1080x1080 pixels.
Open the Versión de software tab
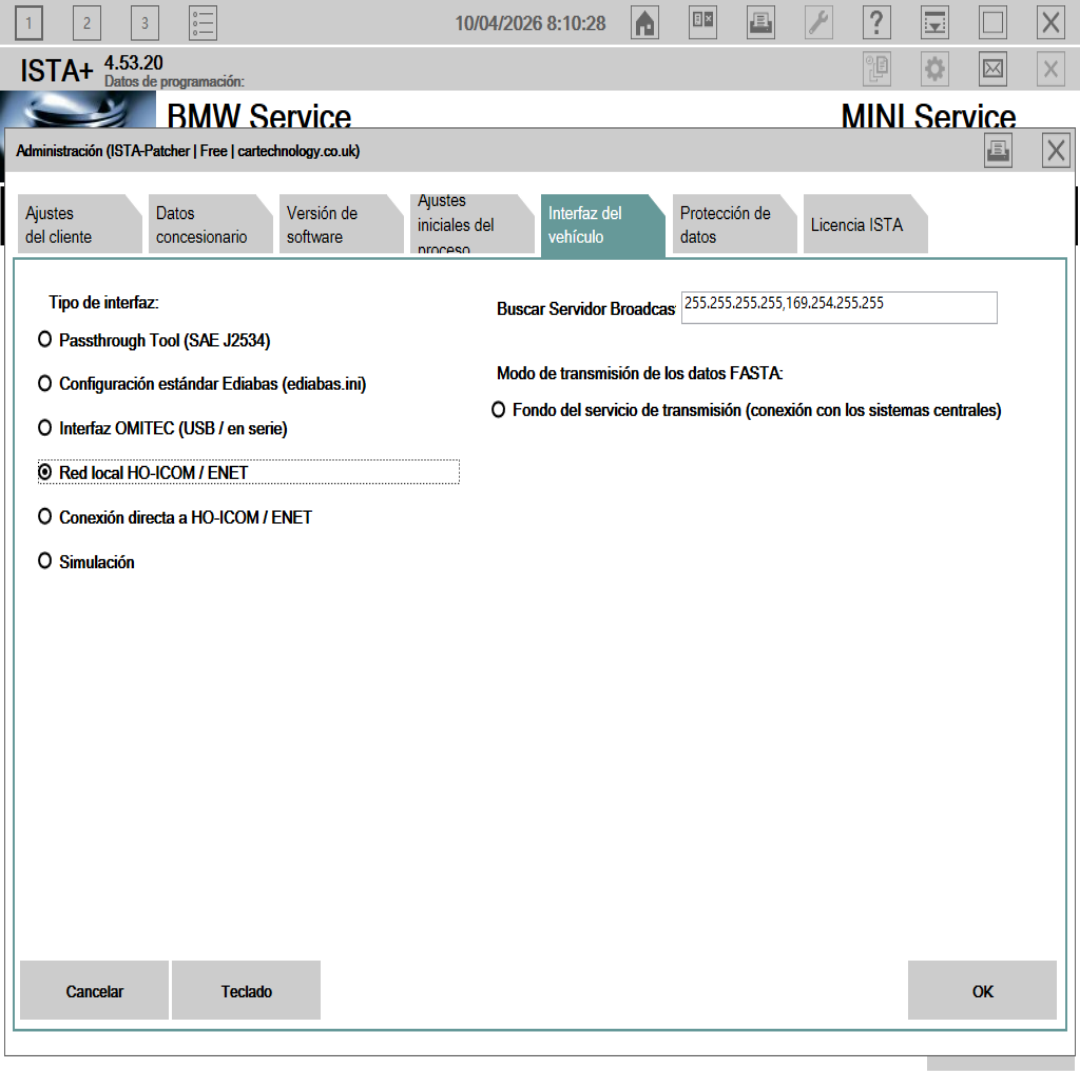pyautogui.click(x=340, y=225)
